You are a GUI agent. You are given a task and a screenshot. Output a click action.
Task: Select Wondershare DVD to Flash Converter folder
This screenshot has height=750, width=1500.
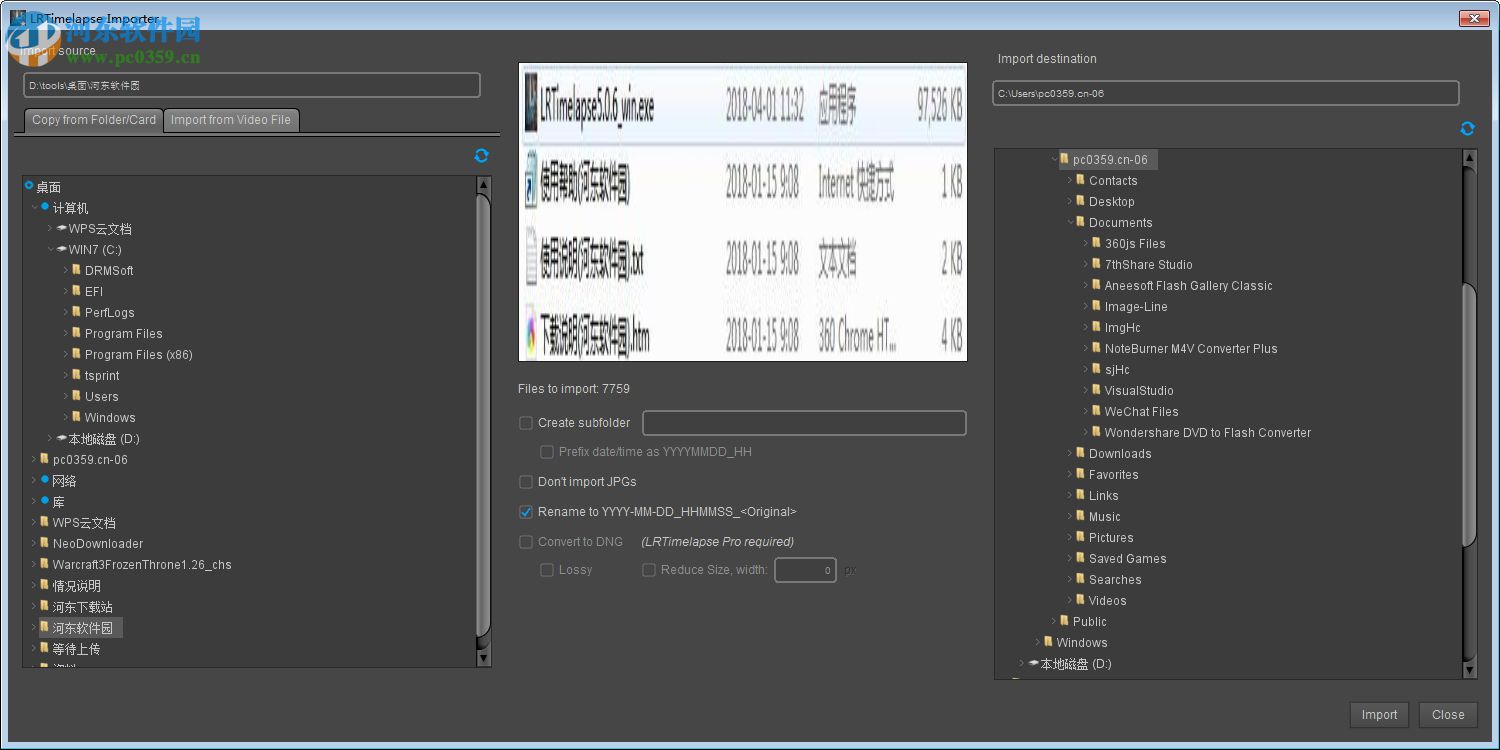tap(1207, 433)
